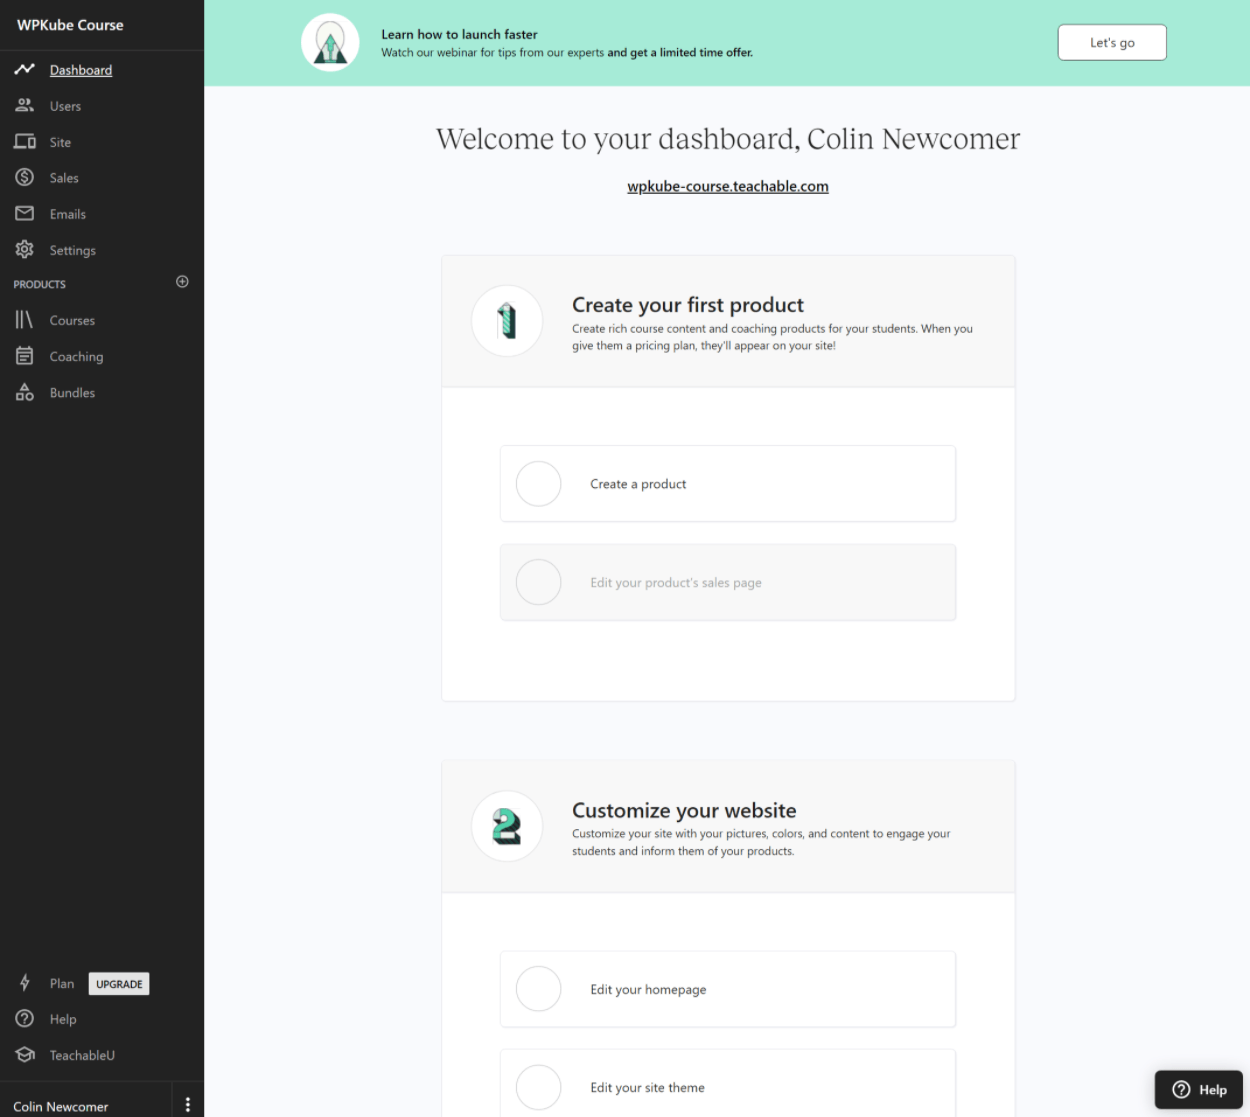The height and width of the screenshot is (1117, 1250).
Task: Open the Users menu item
Action: [65, 106]
